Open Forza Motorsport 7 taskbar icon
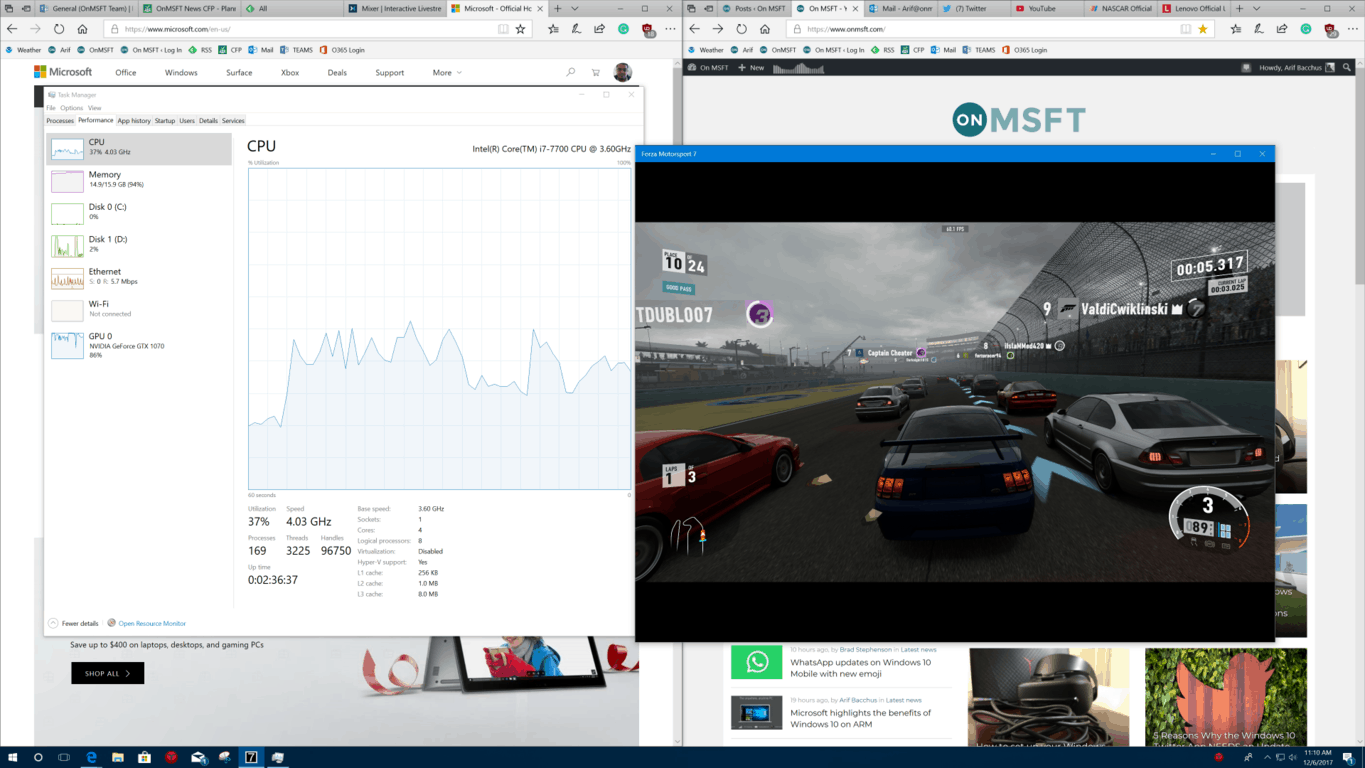Viewport: 1365px width, 768px height. [x=251, y=757]
